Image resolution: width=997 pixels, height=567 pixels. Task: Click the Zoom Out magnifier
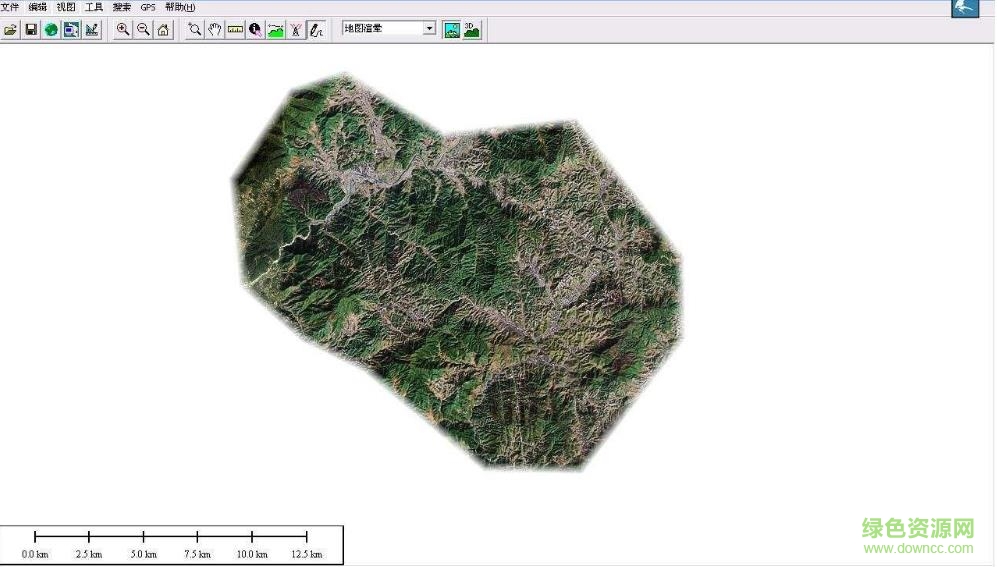point(143,29)
